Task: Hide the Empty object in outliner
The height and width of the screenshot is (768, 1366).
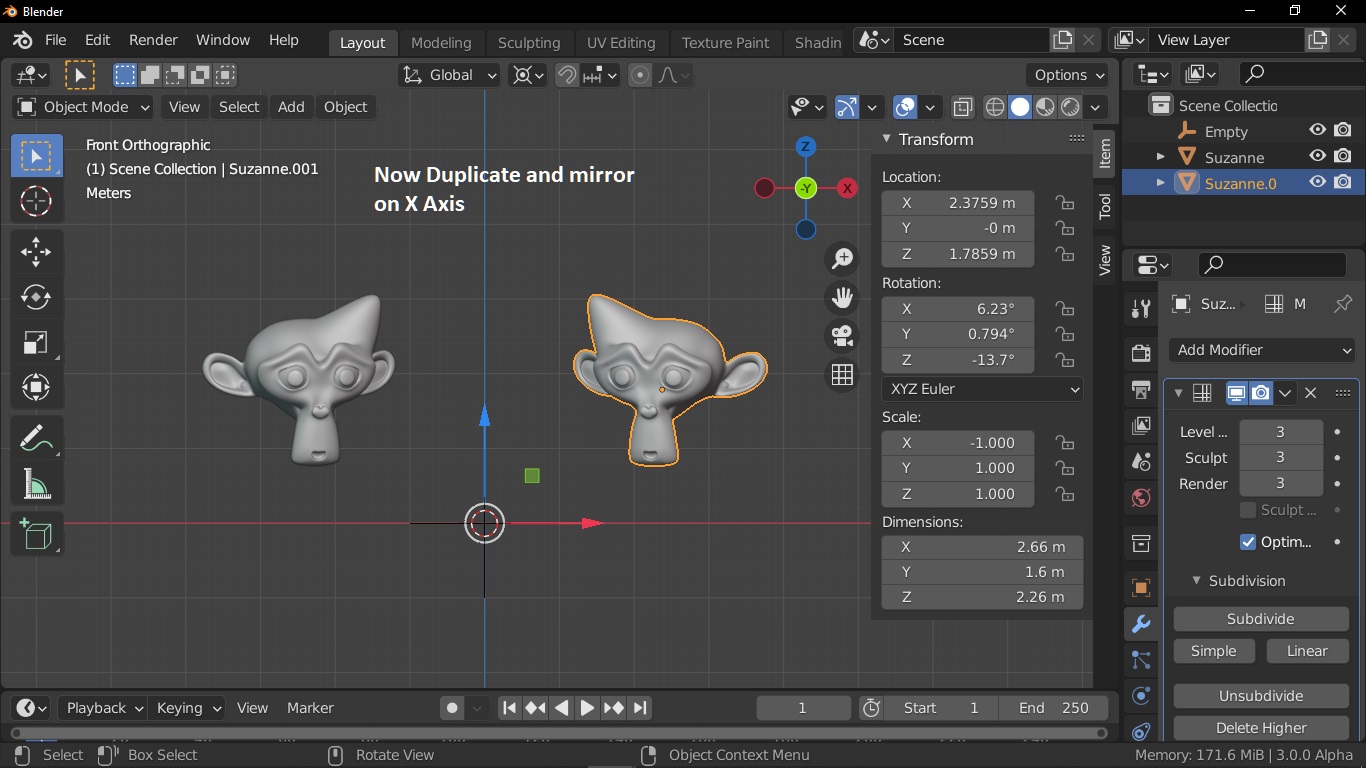Action: (1318, 131)
